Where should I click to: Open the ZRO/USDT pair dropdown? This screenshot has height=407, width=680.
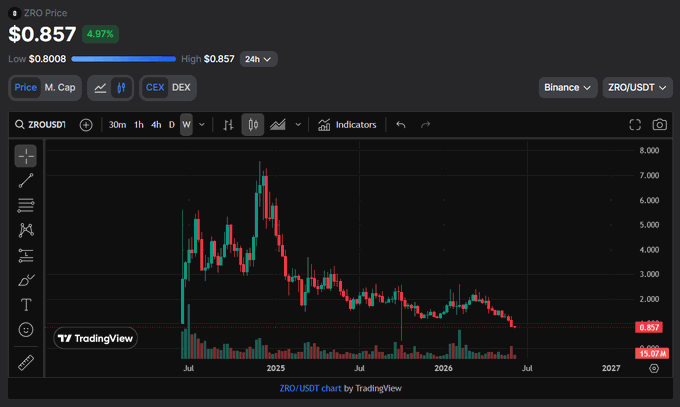pos(638,88)
